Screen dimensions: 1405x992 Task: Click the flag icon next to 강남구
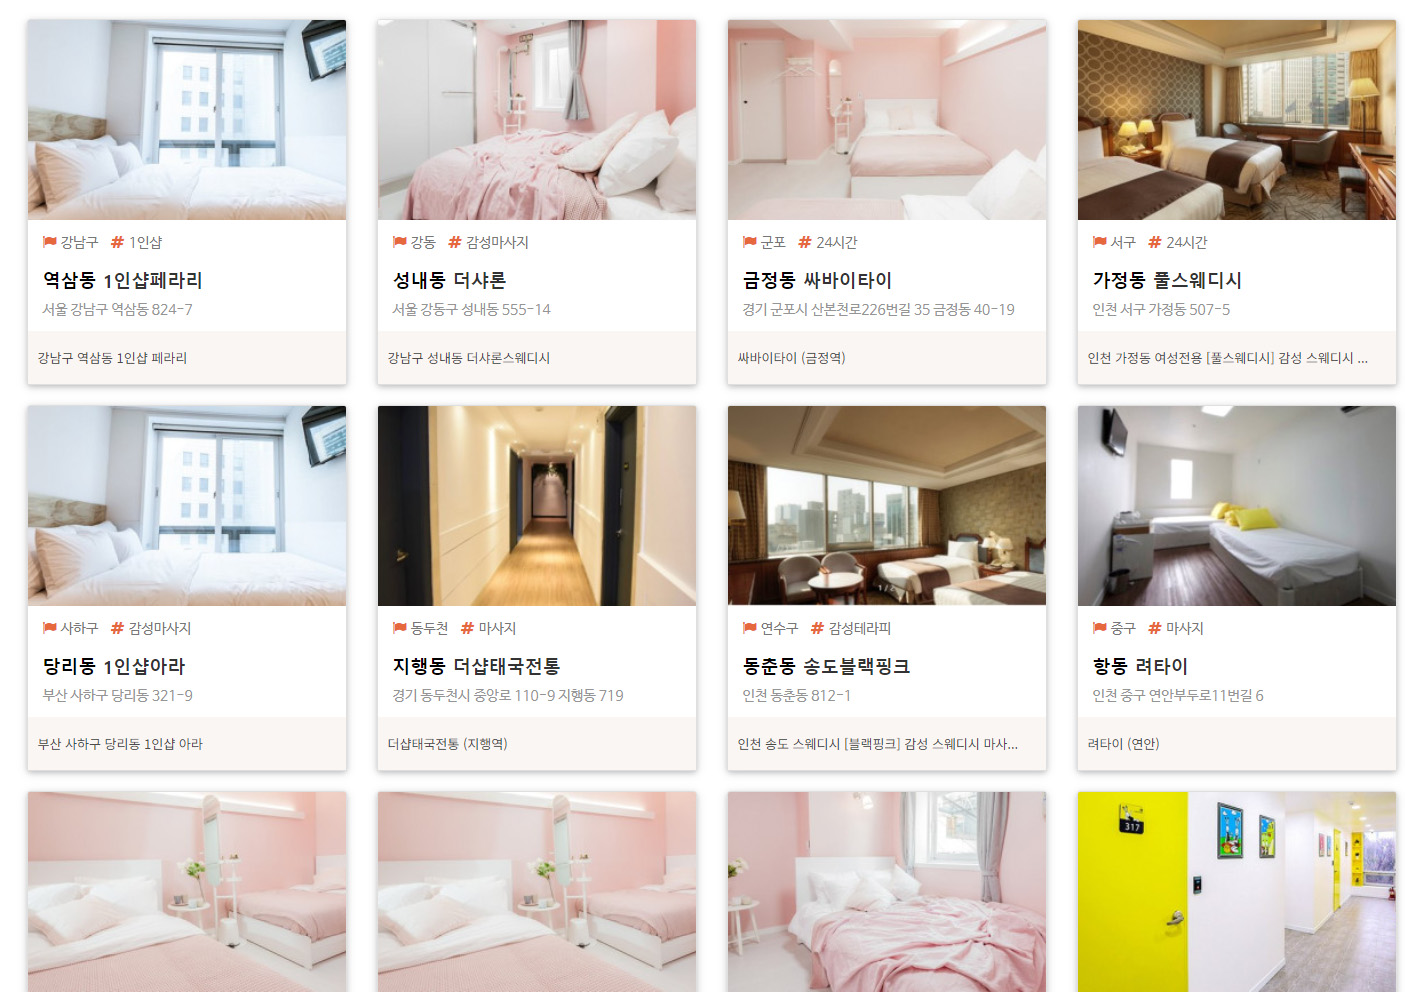coord(49,242)
